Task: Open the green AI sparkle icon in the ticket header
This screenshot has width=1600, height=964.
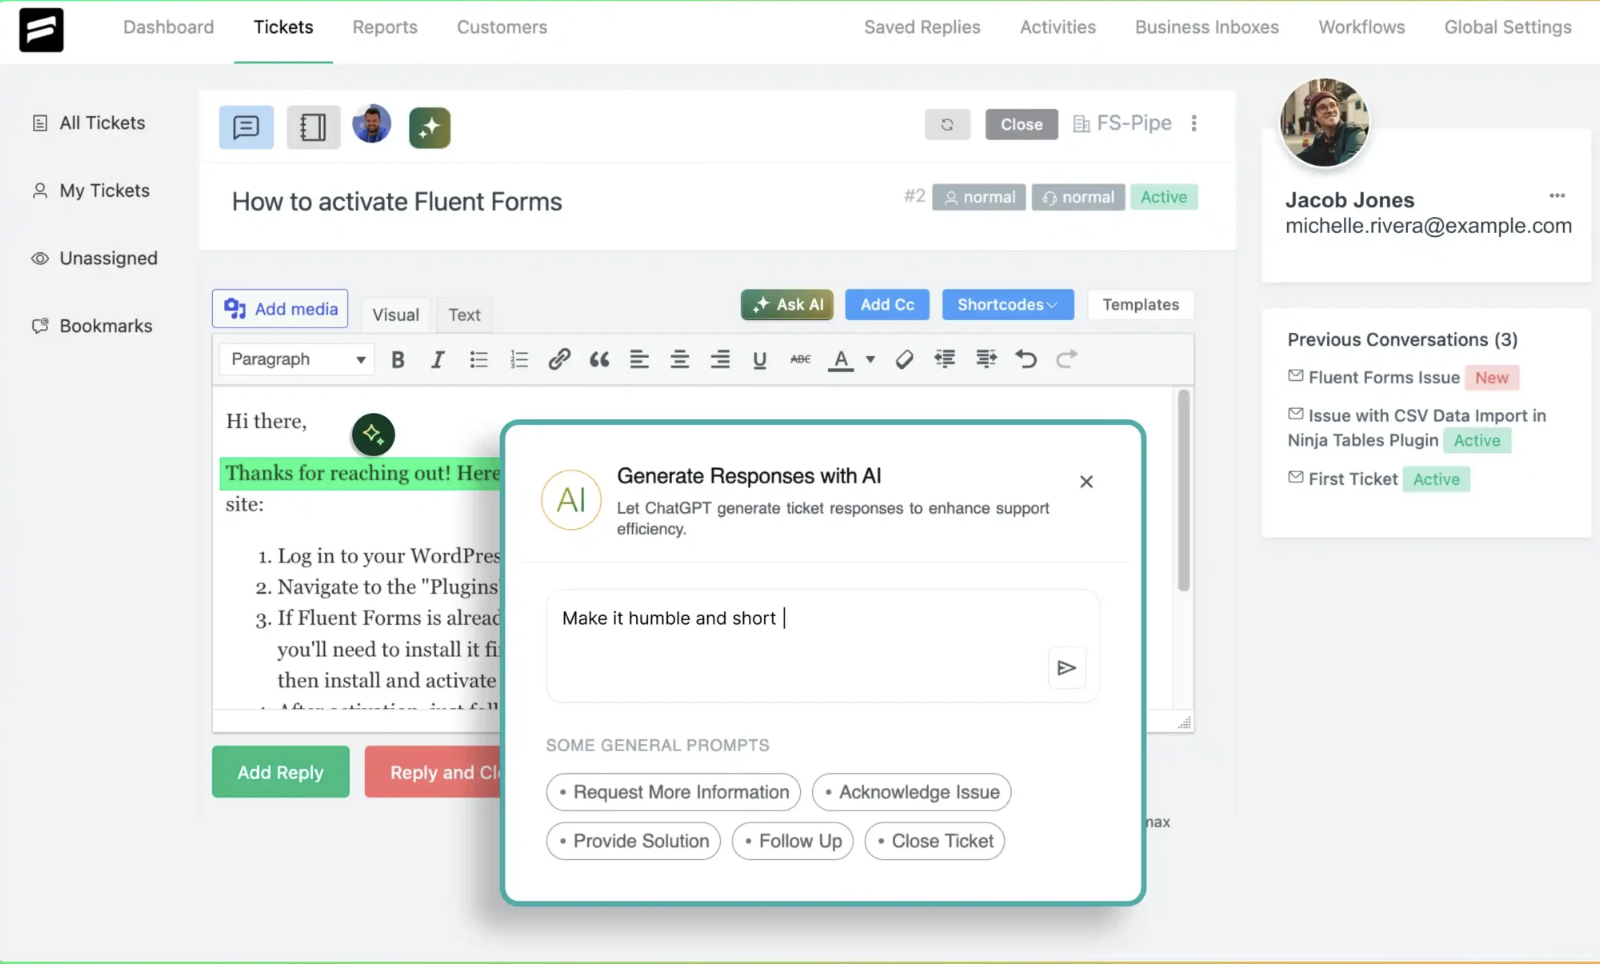Action: (x=430, y=128)
